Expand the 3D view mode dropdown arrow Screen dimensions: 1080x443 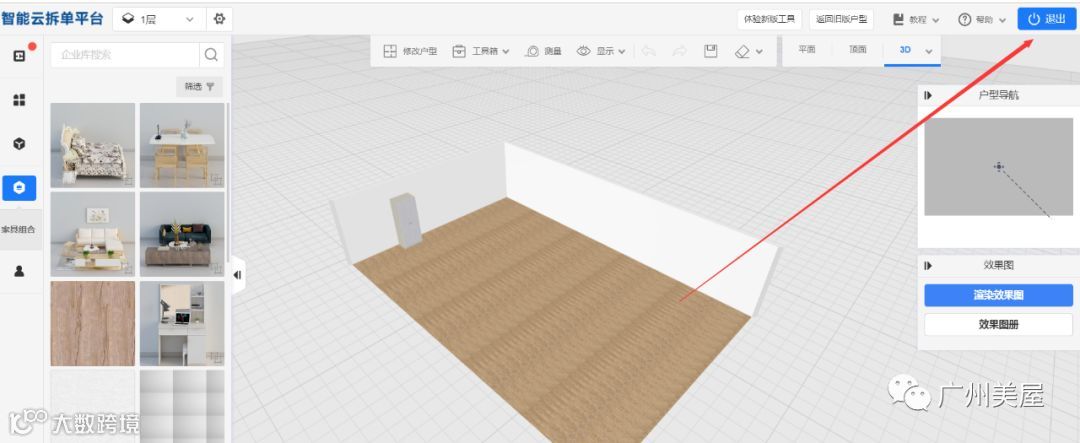point(928,51)
